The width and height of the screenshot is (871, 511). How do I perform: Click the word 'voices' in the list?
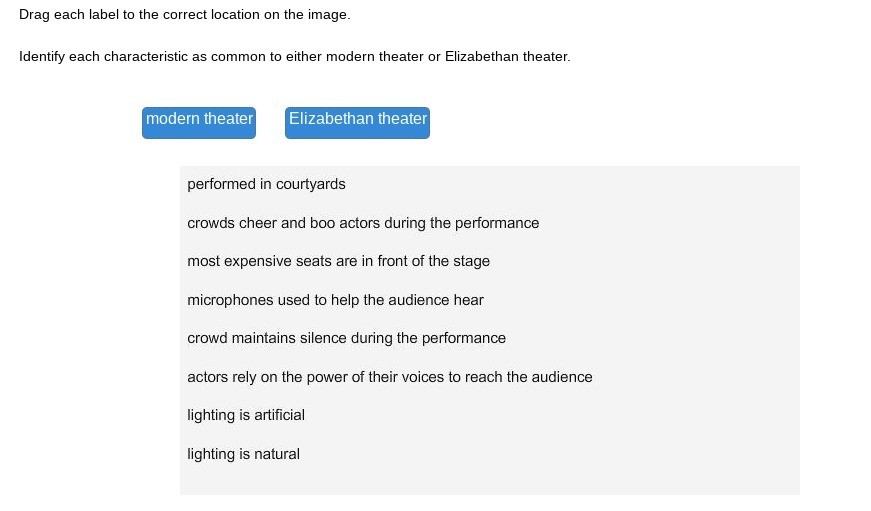(x=444, y=377)
